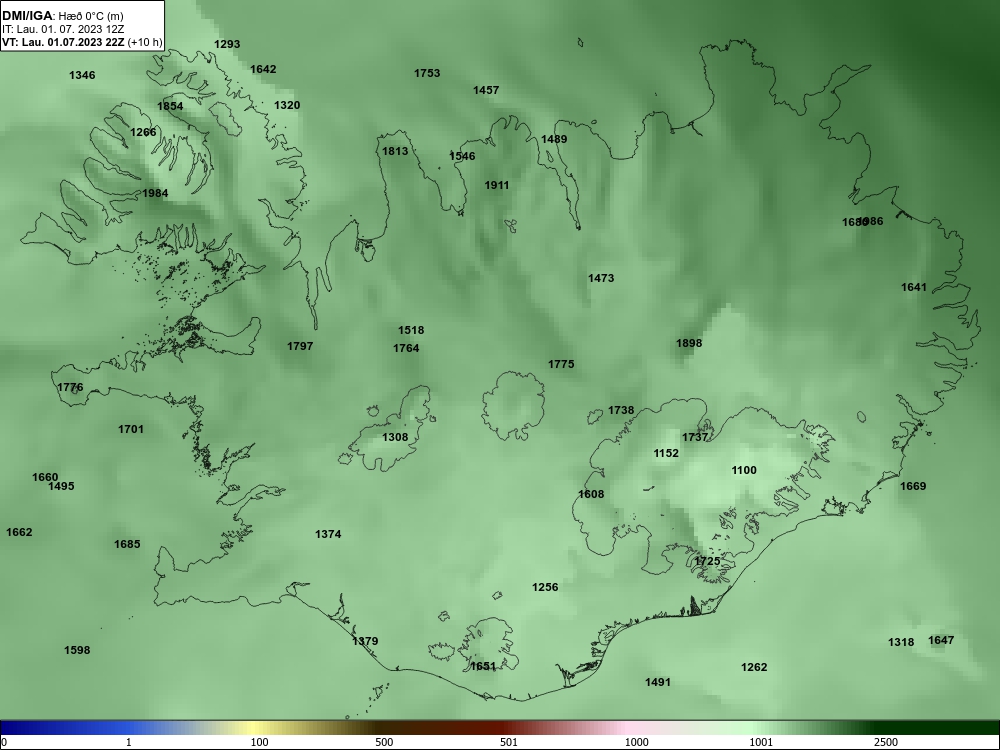Select the 1764 value
Screen dimensions: 1000x750
(406, 348)
